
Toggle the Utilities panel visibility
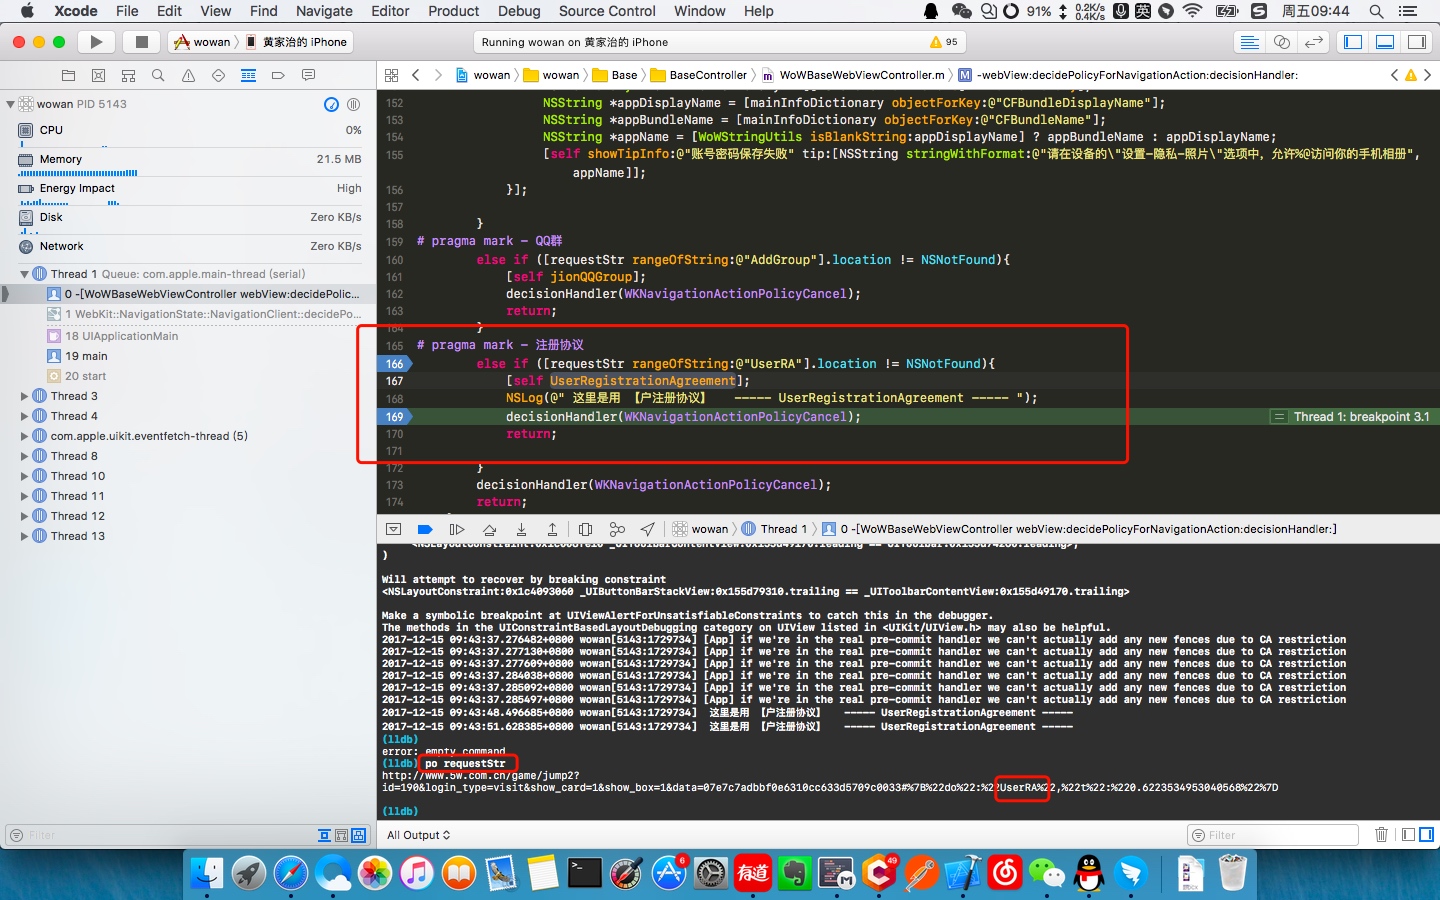pyautogui.click(x=1417, y=42)
